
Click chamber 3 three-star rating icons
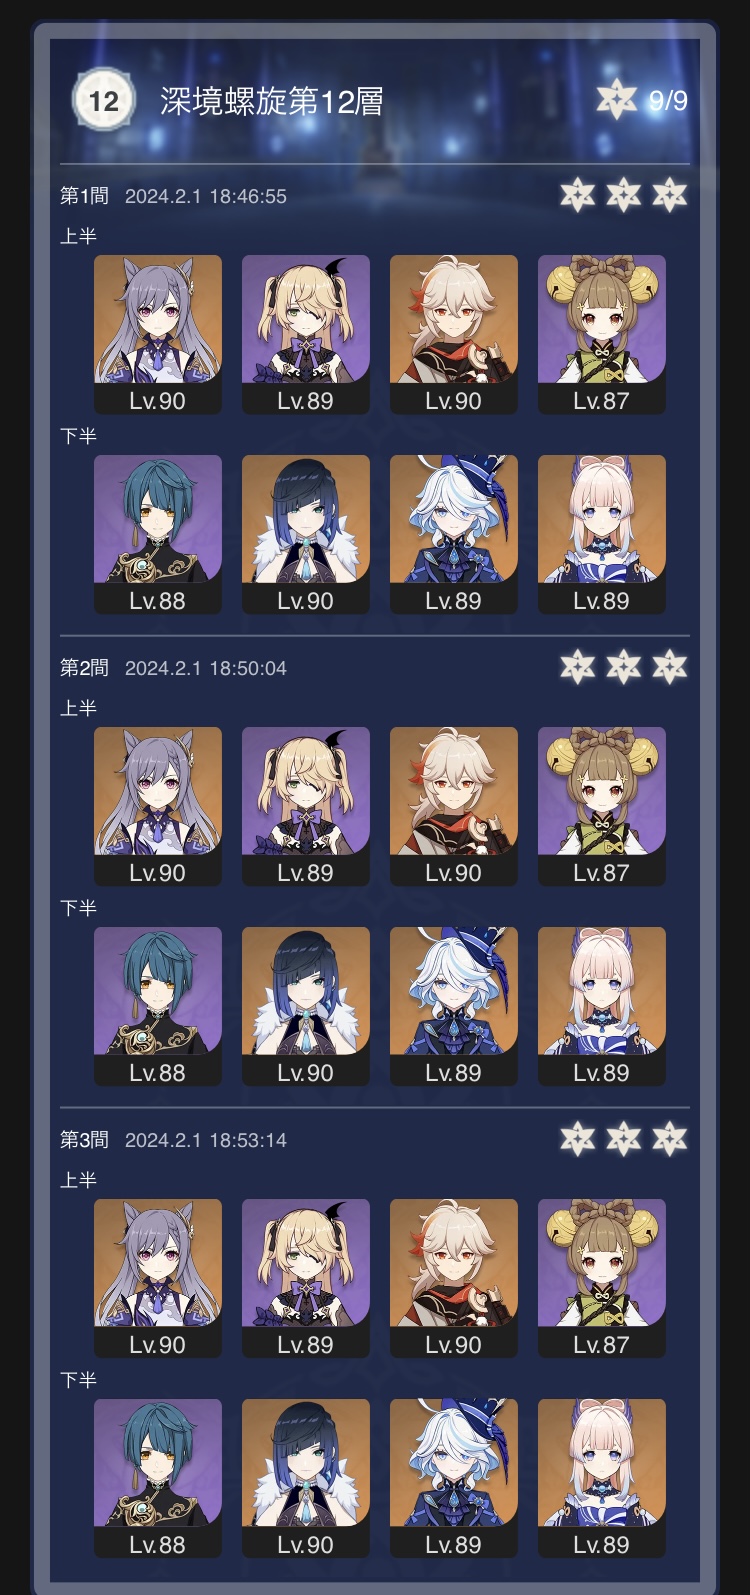[x=623, y=1139]
